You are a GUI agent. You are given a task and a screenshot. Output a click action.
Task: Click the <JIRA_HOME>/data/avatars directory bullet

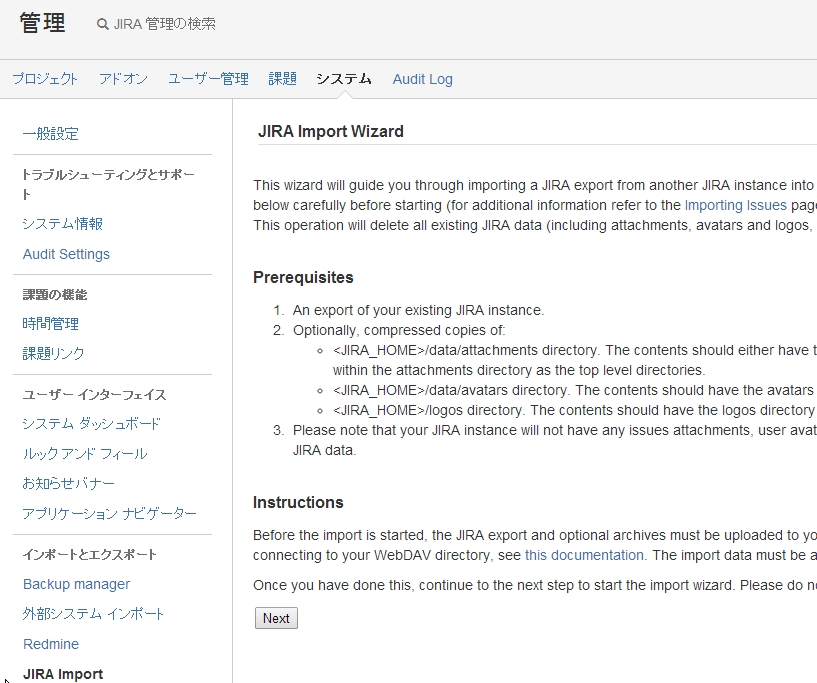click(575, 390)
